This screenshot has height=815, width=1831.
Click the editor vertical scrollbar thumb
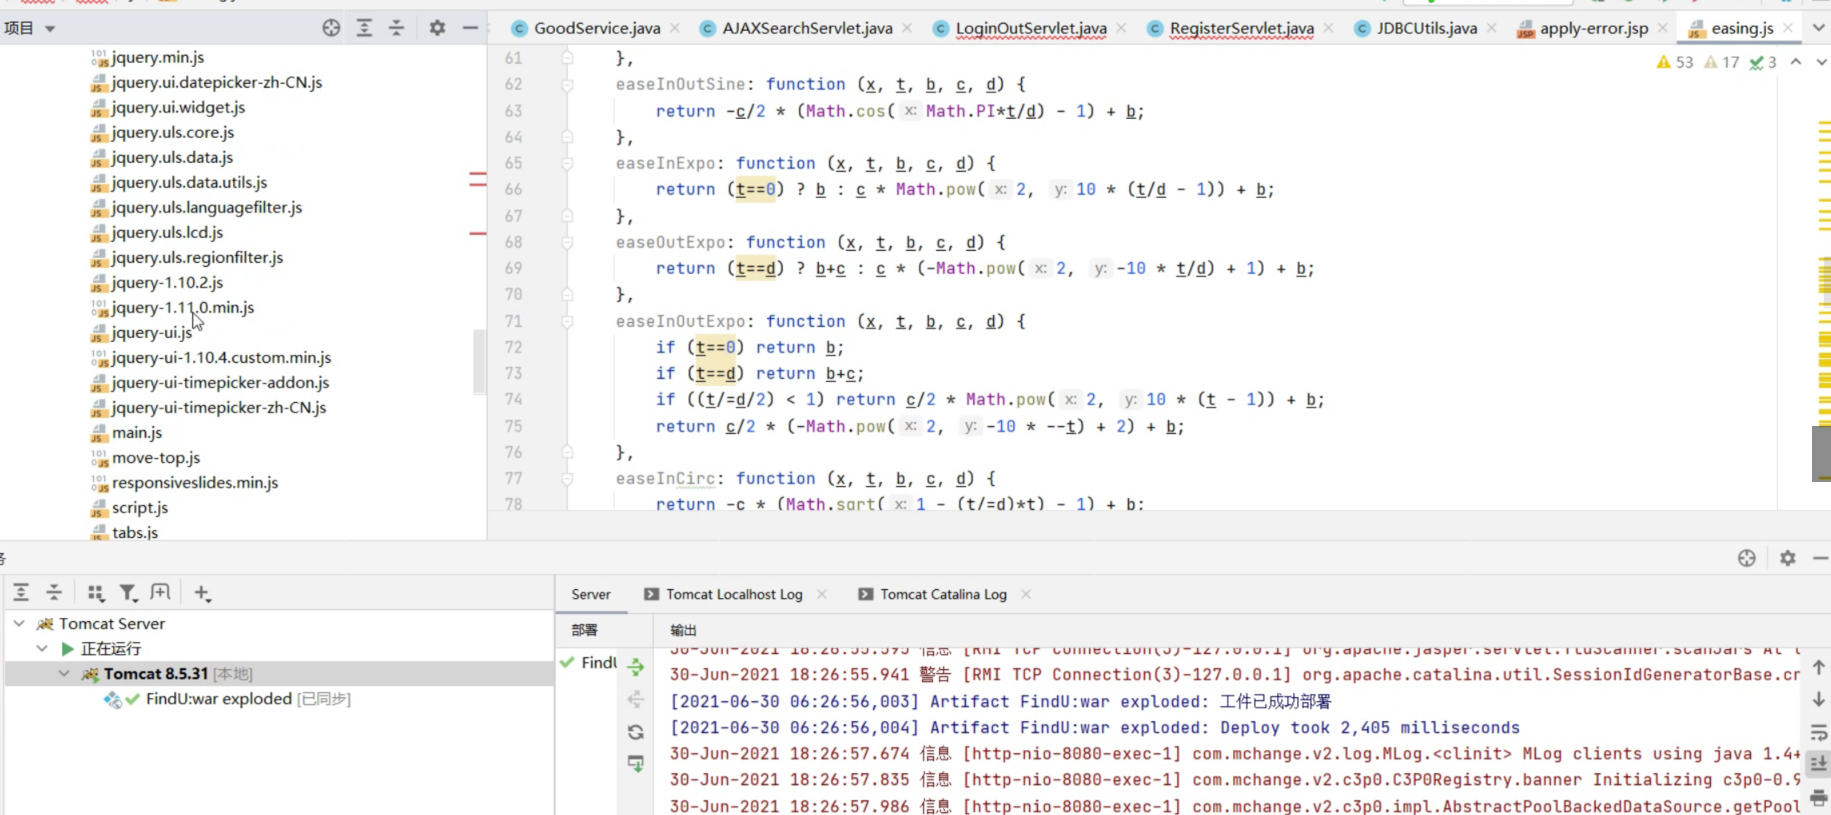point(1821,453)
